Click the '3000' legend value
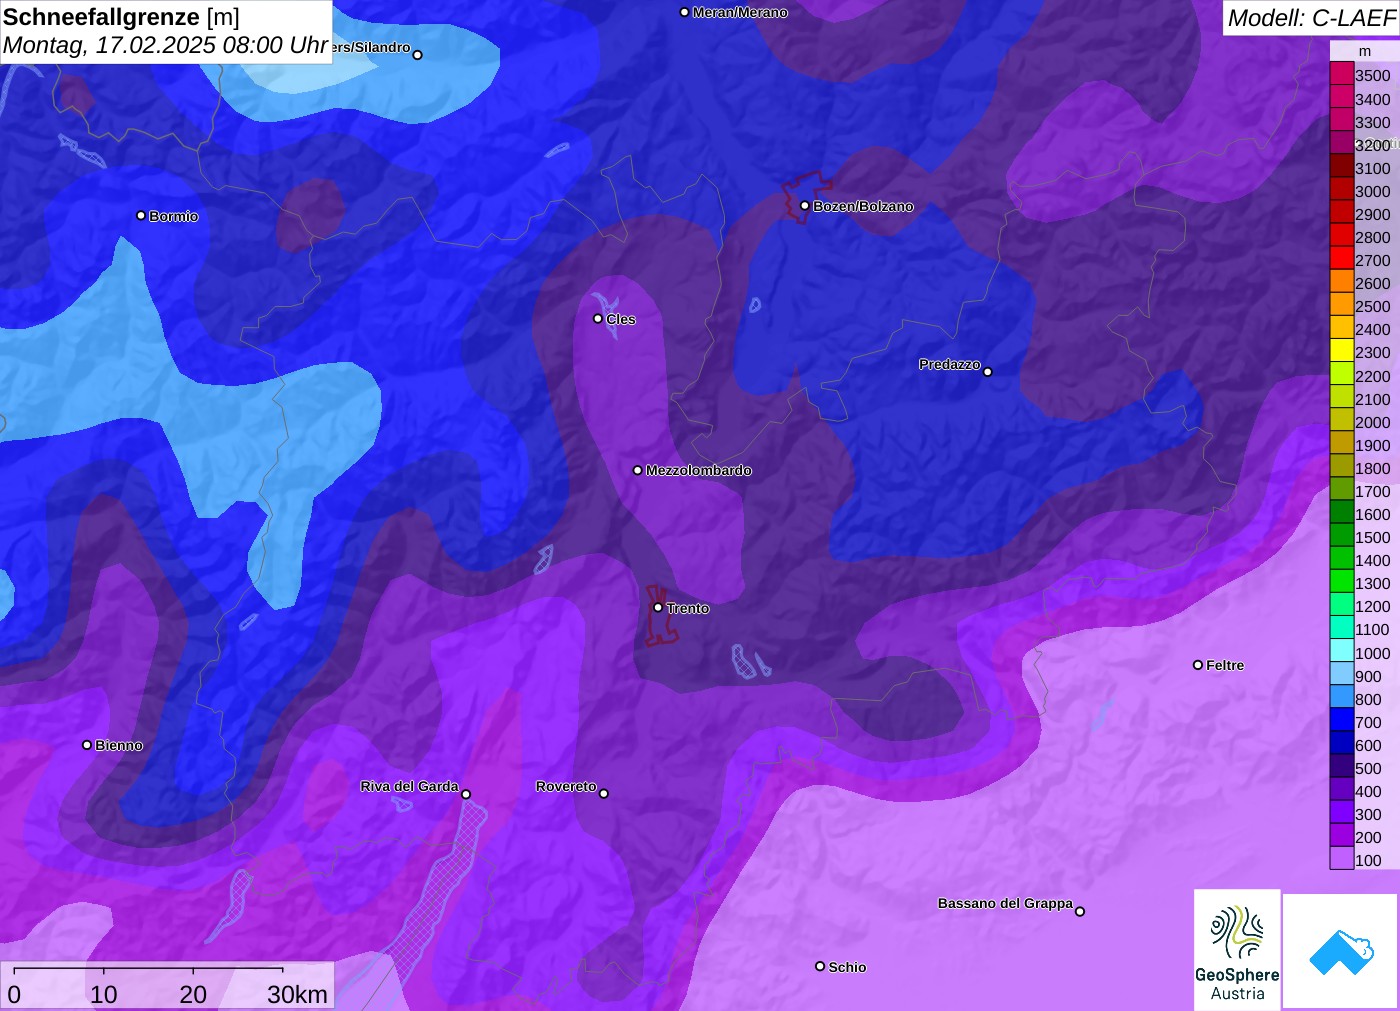The width and height of the screenshot is (1400, 1011). point(1372,191)
